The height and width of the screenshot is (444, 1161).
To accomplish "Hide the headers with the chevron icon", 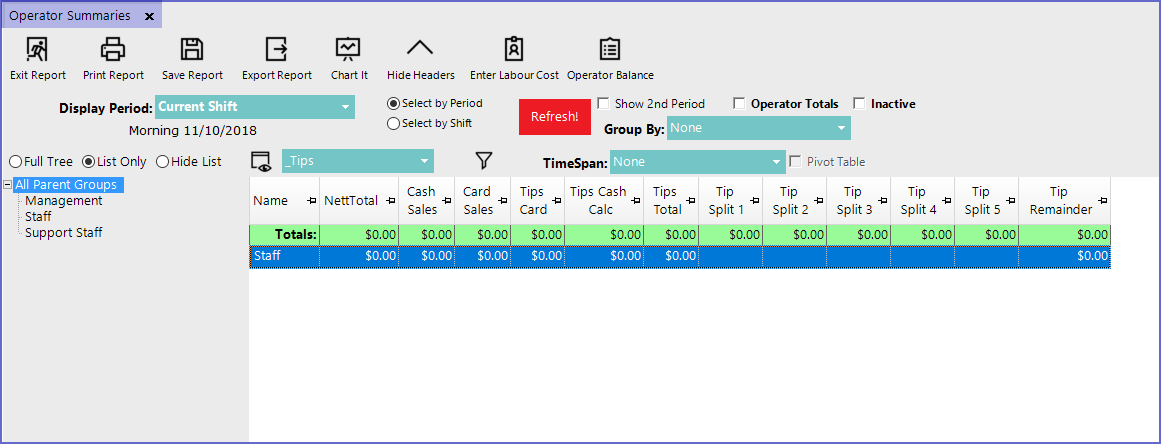I will point(420,49).
